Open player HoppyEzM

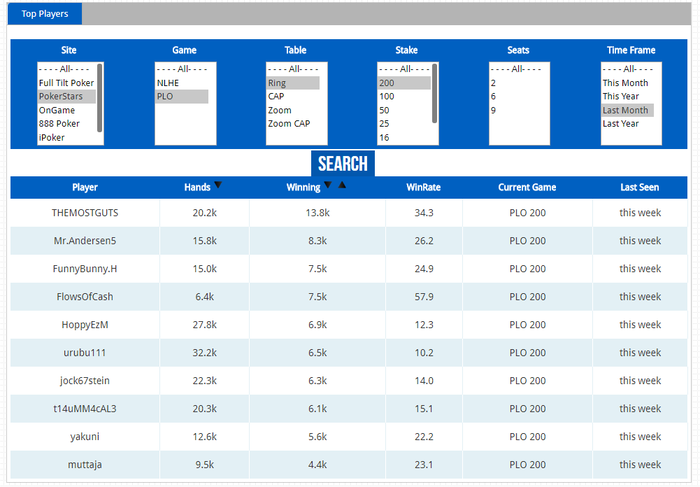85,325
